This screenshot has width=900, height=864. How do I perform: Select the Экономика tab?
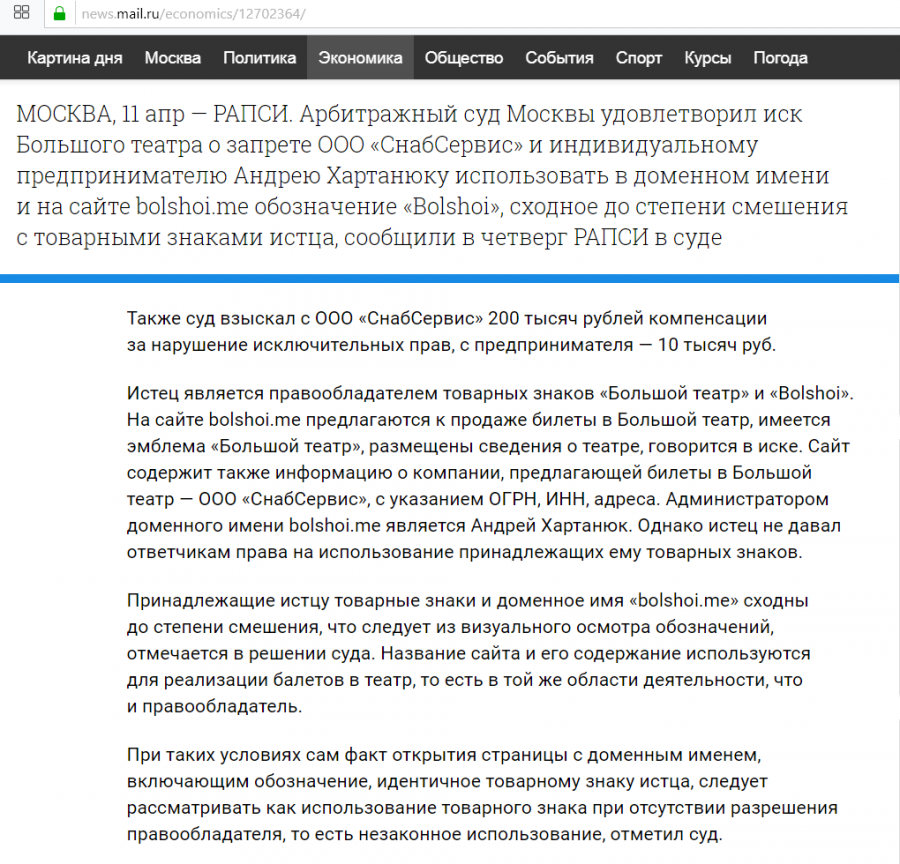tap(360, 57)
